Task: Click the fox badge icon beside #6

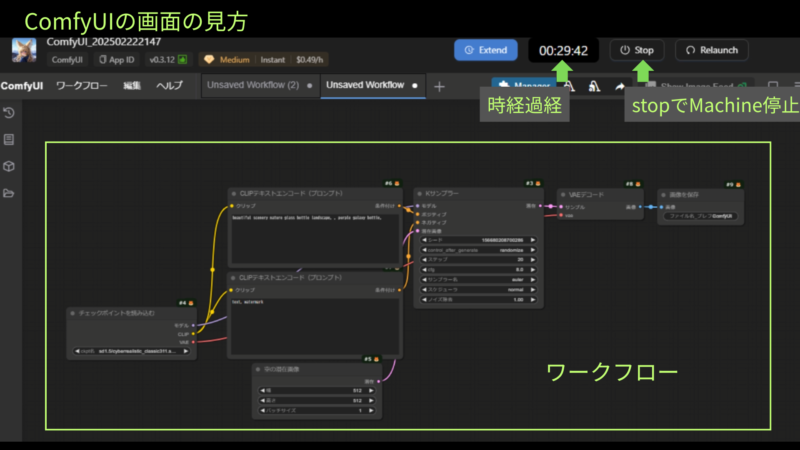Action: coord(397,184)
